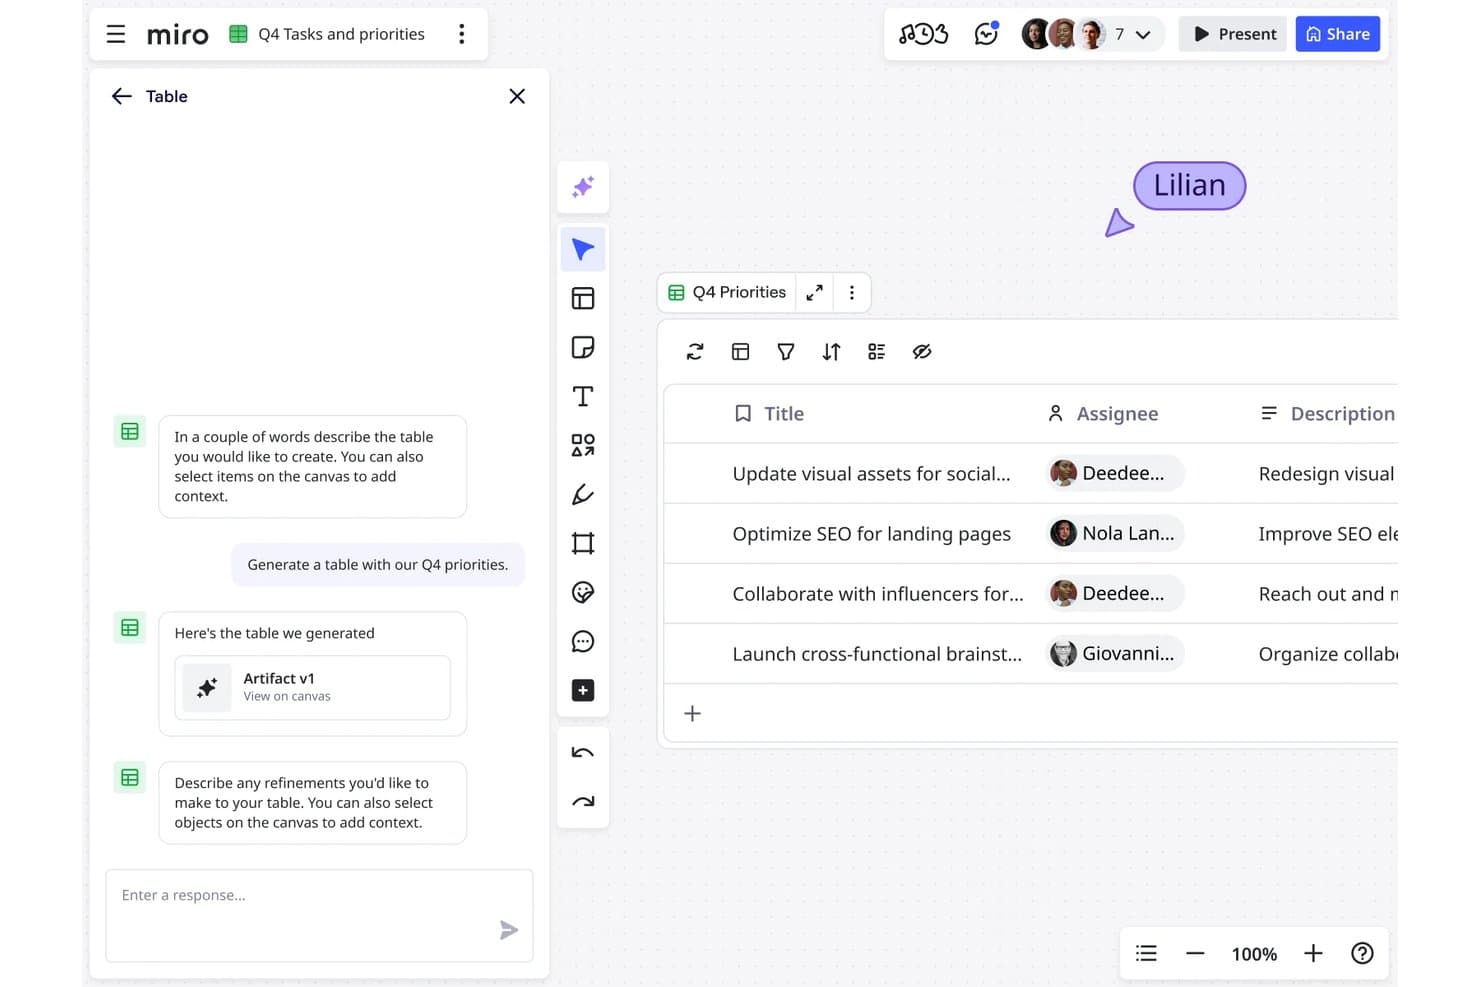The width and height of the screenshot is (1480, 987).
Task: Undo the last action
Action: pos(583,753)
